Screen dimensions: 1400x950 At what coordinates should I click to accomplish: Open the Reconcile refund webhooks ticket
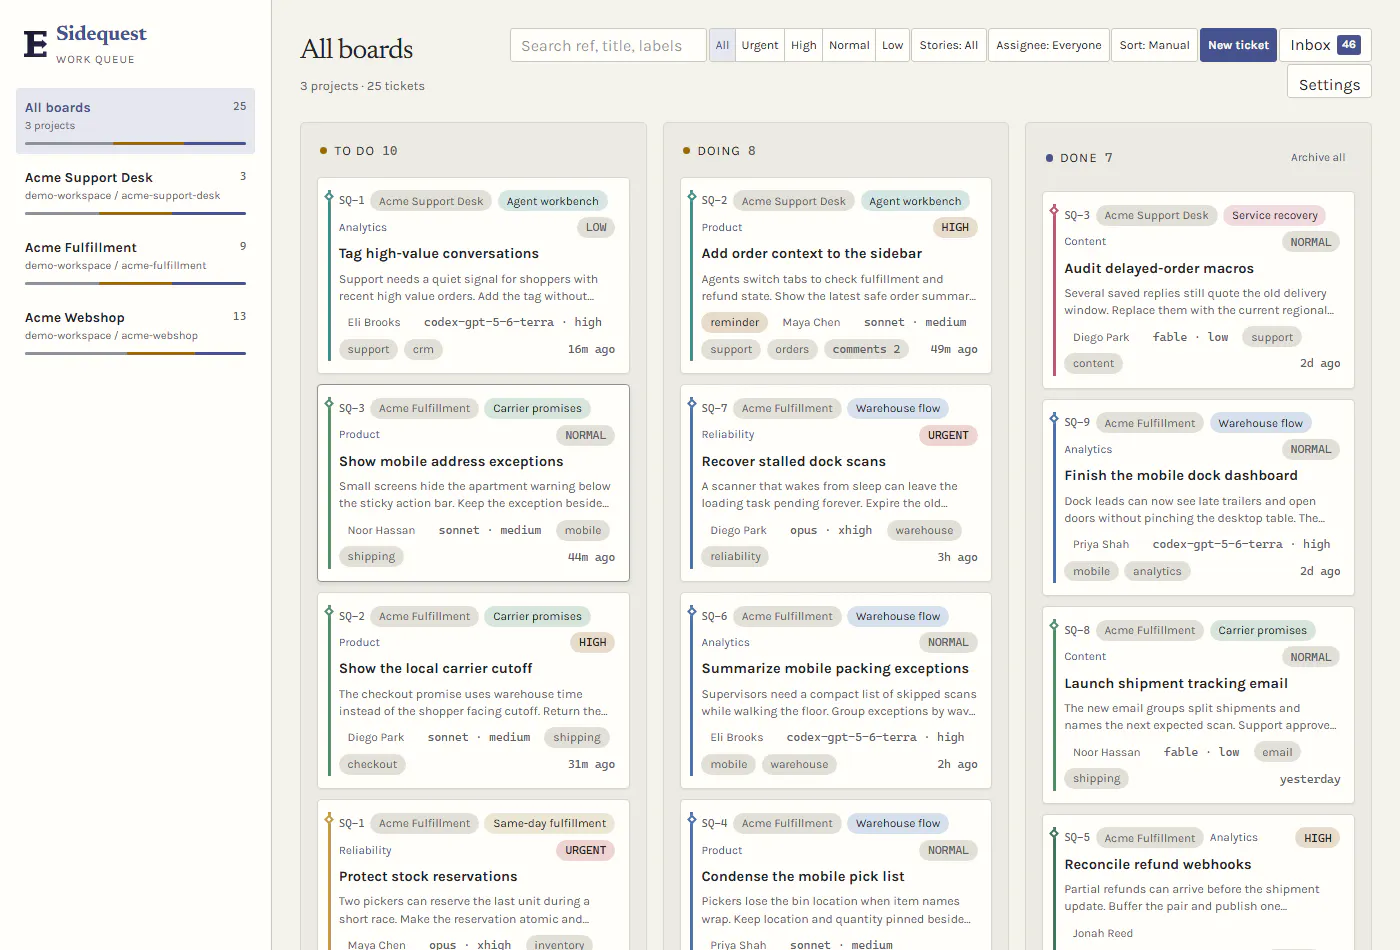pyautogui.click(x=1198, y=883)
